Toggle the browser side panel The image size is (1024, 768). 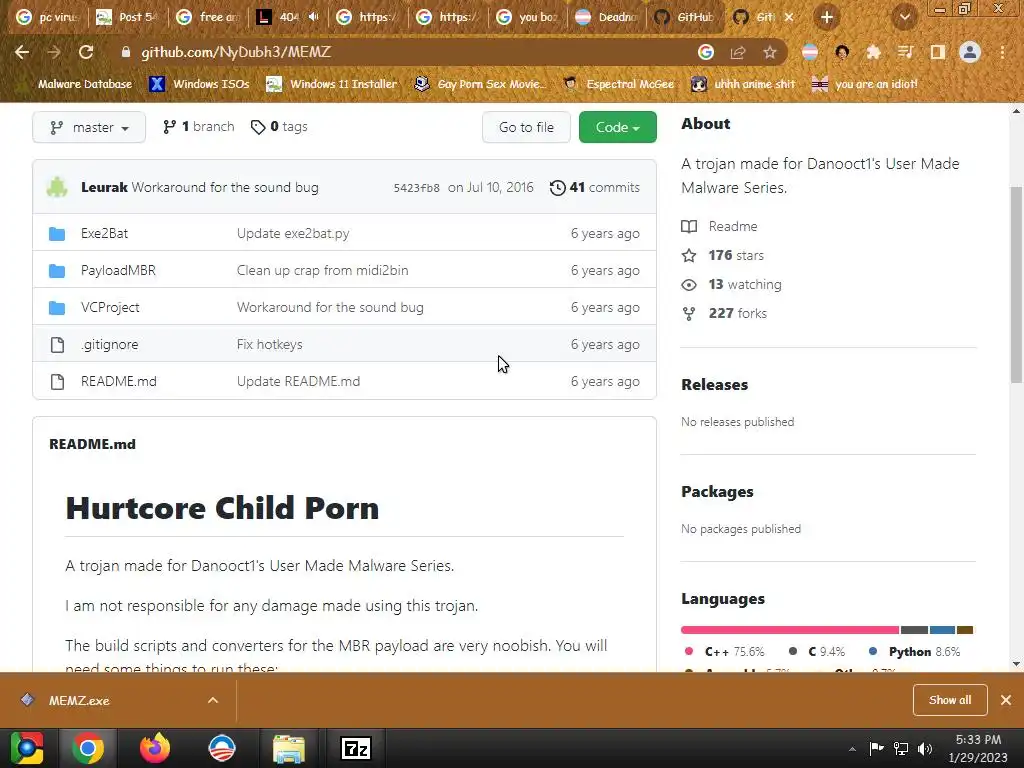point(938,52)
